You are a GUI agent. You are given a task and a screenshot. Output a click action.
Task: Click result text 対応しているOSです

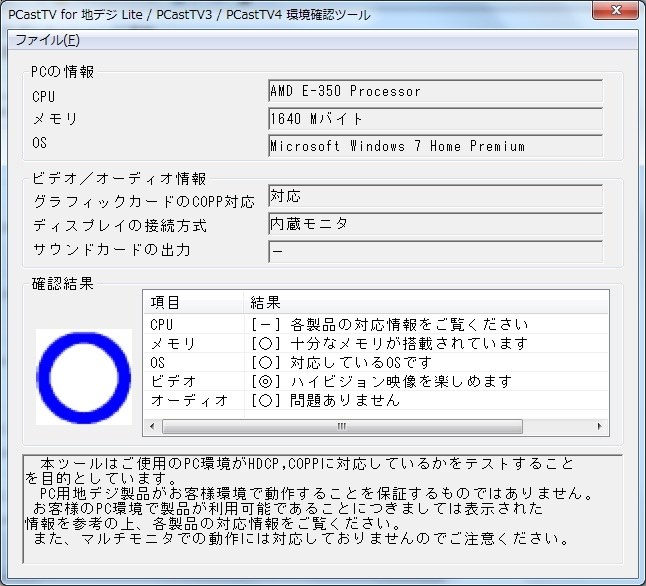361,362
